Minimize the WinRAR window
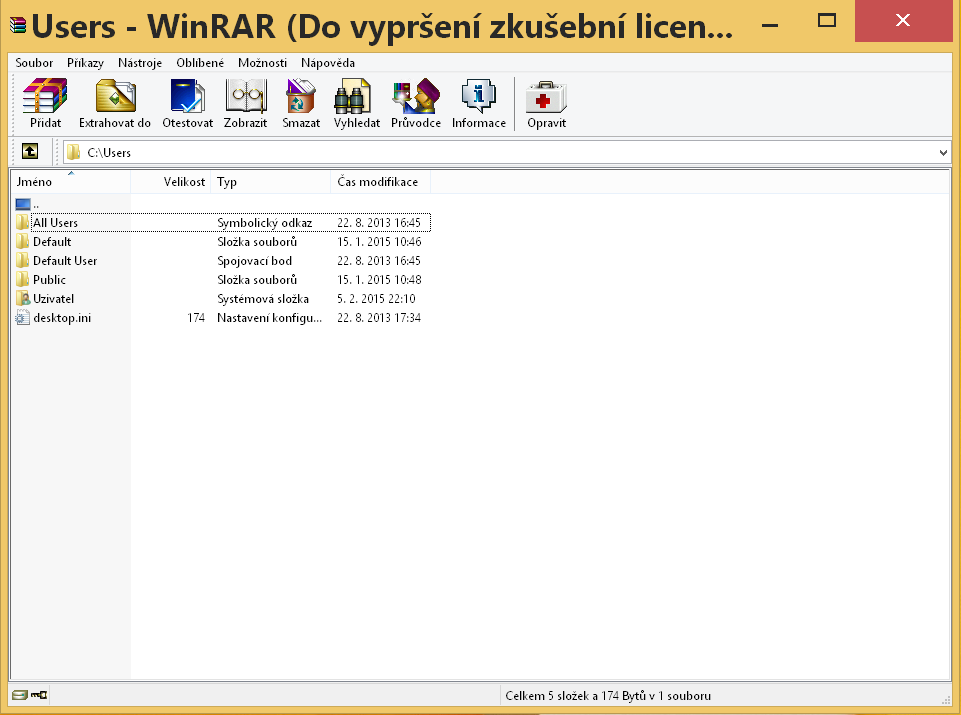Image resolution: width=961 pixels, height=715 pixels. pyautogui.click(x=770, y=25)
